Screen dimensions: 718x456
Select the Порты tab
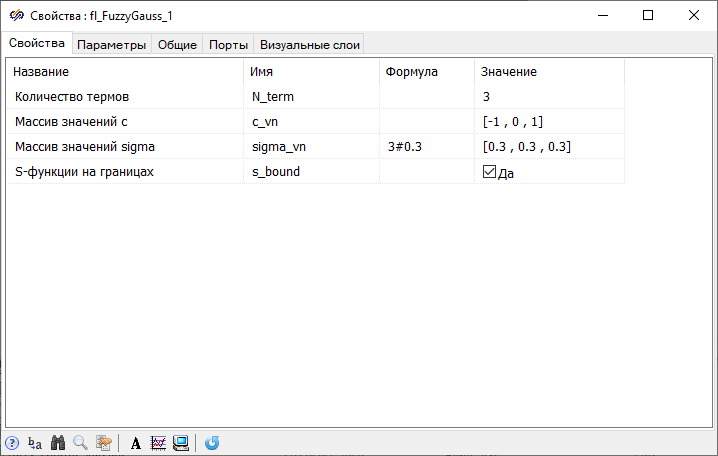(228, 44)
